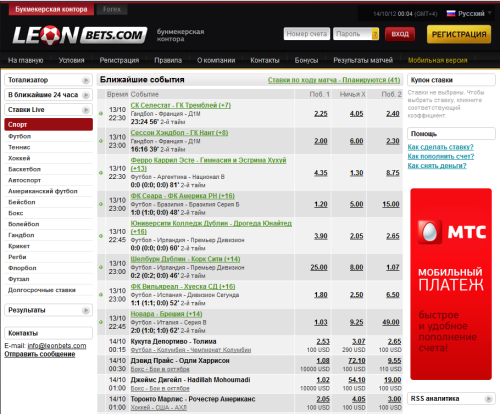Expand the В ближайшие 24 часа arrow
Screen dimensions: 500x414
point(86,95)
